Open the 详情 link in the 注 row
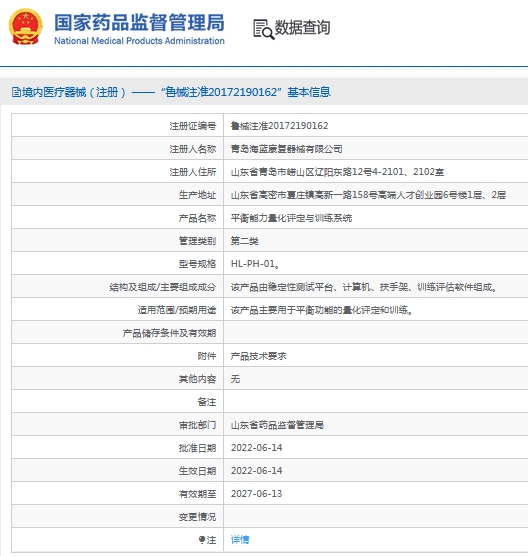This screenshot has width=528, height=556. (x=240, y=540)
